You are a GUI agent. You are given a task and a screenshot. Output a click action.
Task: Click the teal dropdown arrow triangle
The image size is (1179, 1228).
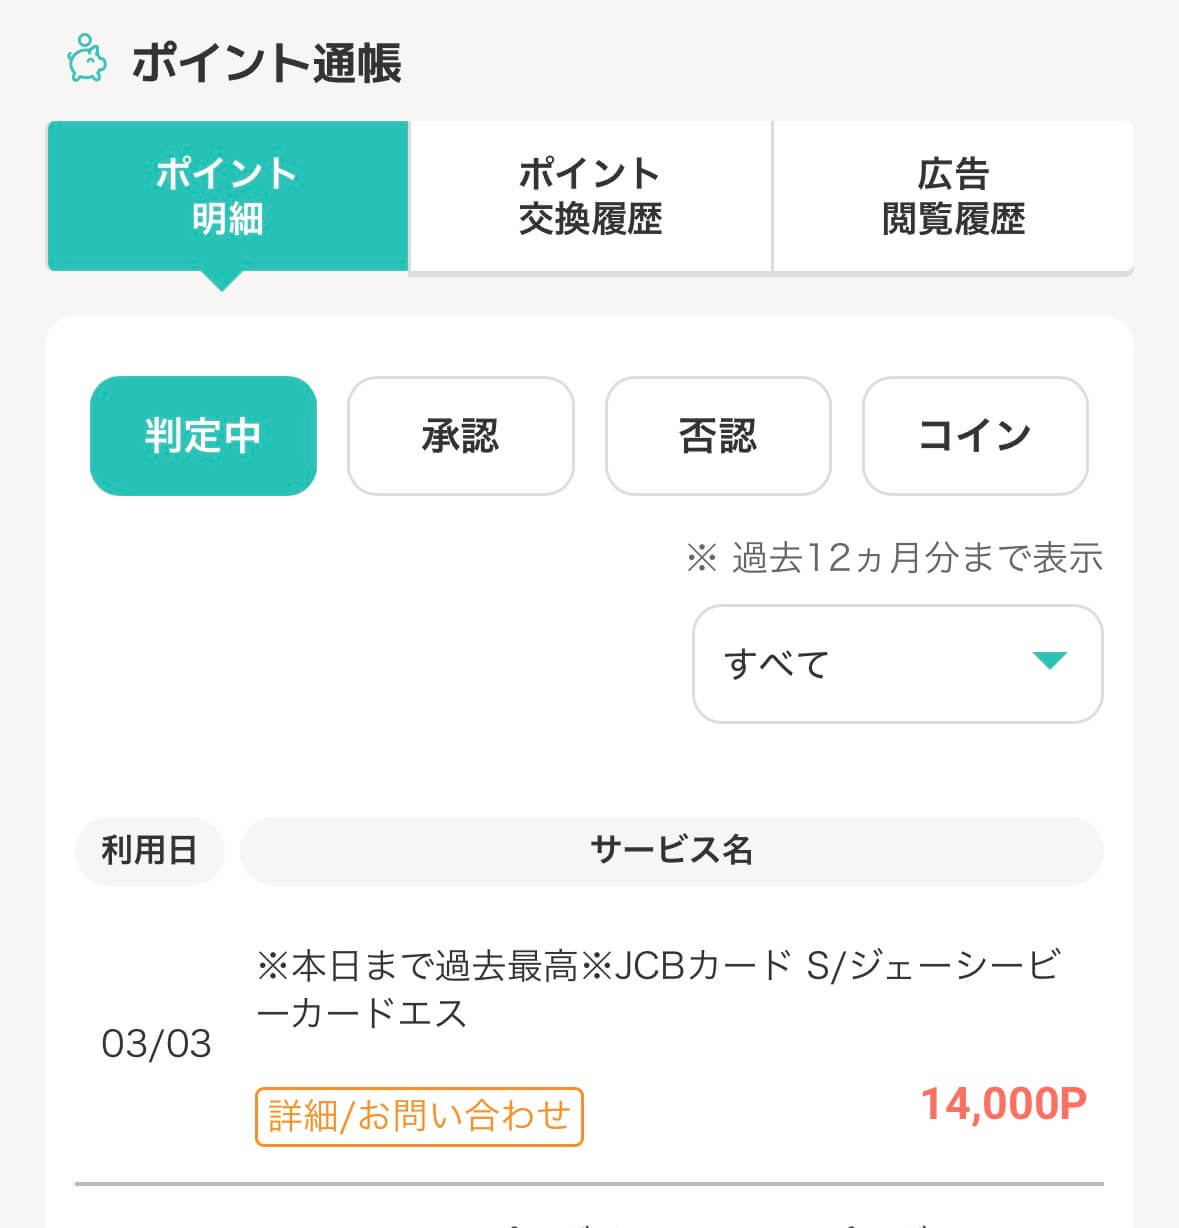pyautogui.click(x=1049, y=660)
